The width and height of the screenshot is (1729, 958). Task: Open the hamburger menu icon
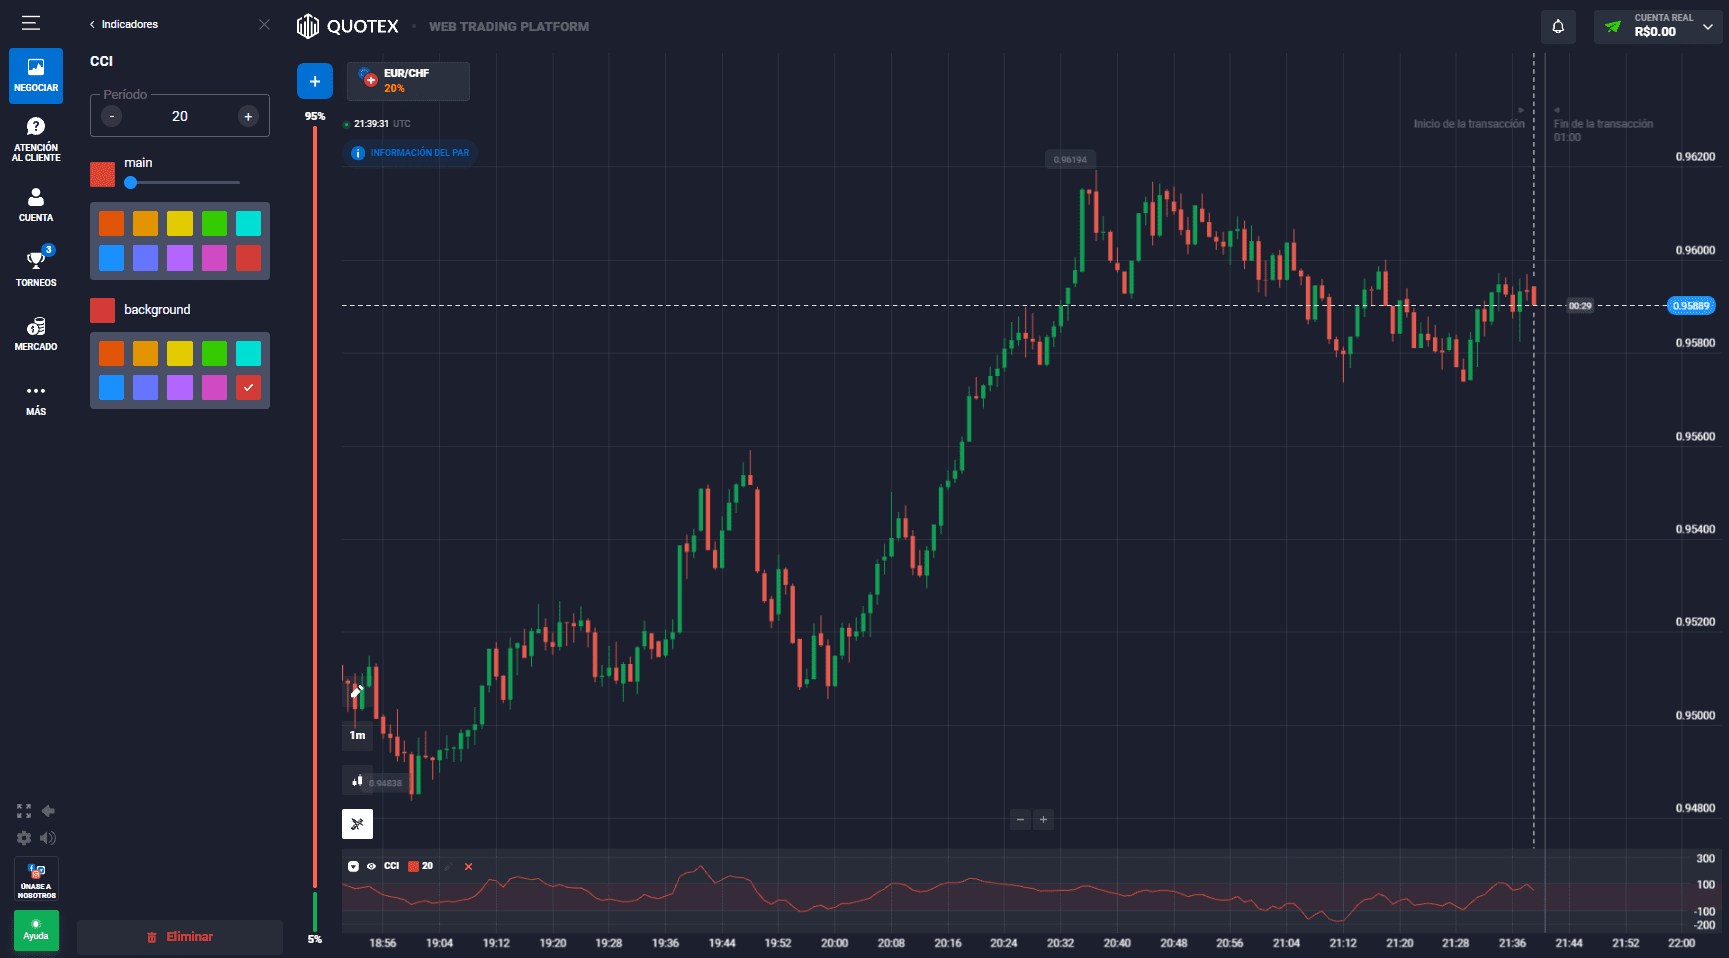(x=31, y=23)
